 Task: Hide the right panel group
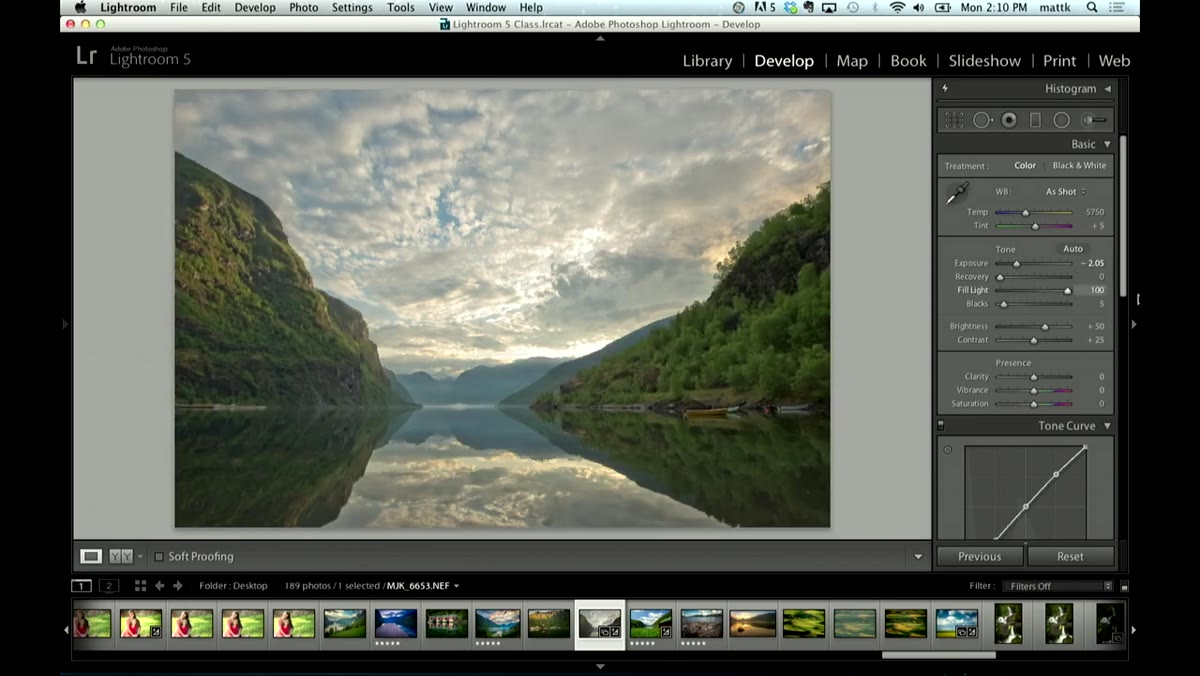[x=1134, y=324]
